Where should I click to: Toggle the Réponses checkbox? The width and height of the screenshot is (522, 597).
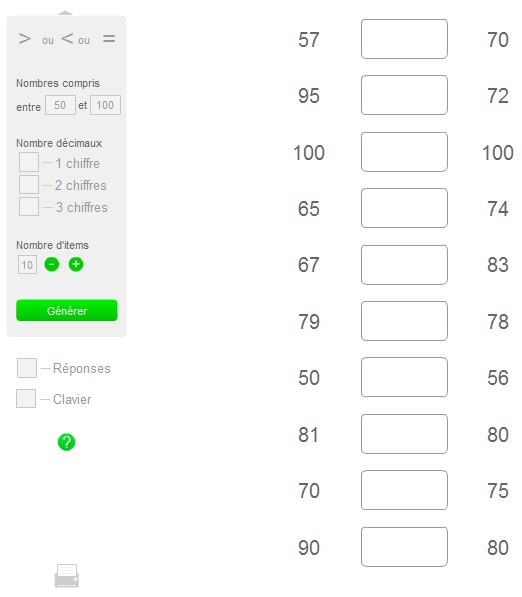[27, 368]
